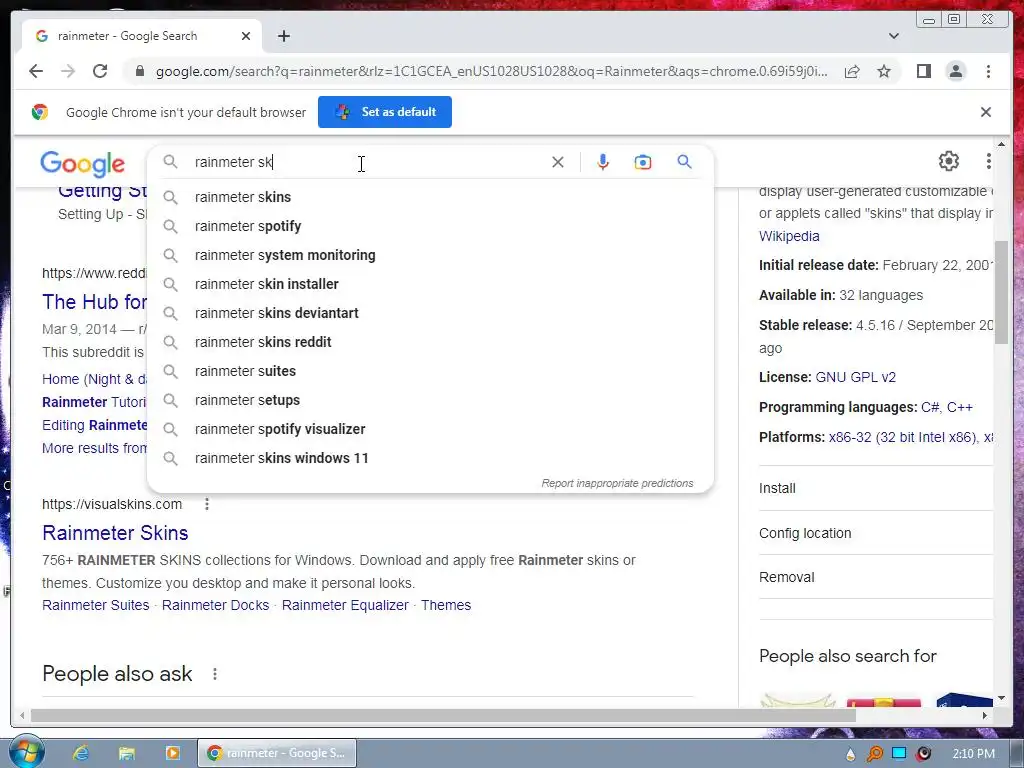Open Chrome's three-dot menu
The image size is (1024, 768).
988,71
